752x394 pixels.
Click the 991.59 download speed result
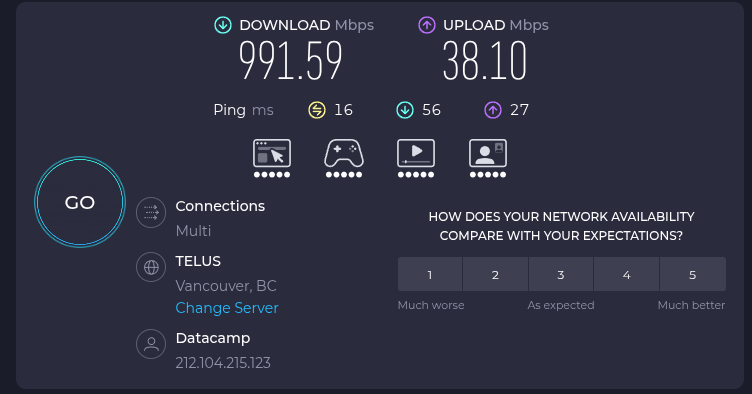click(291, 61)
